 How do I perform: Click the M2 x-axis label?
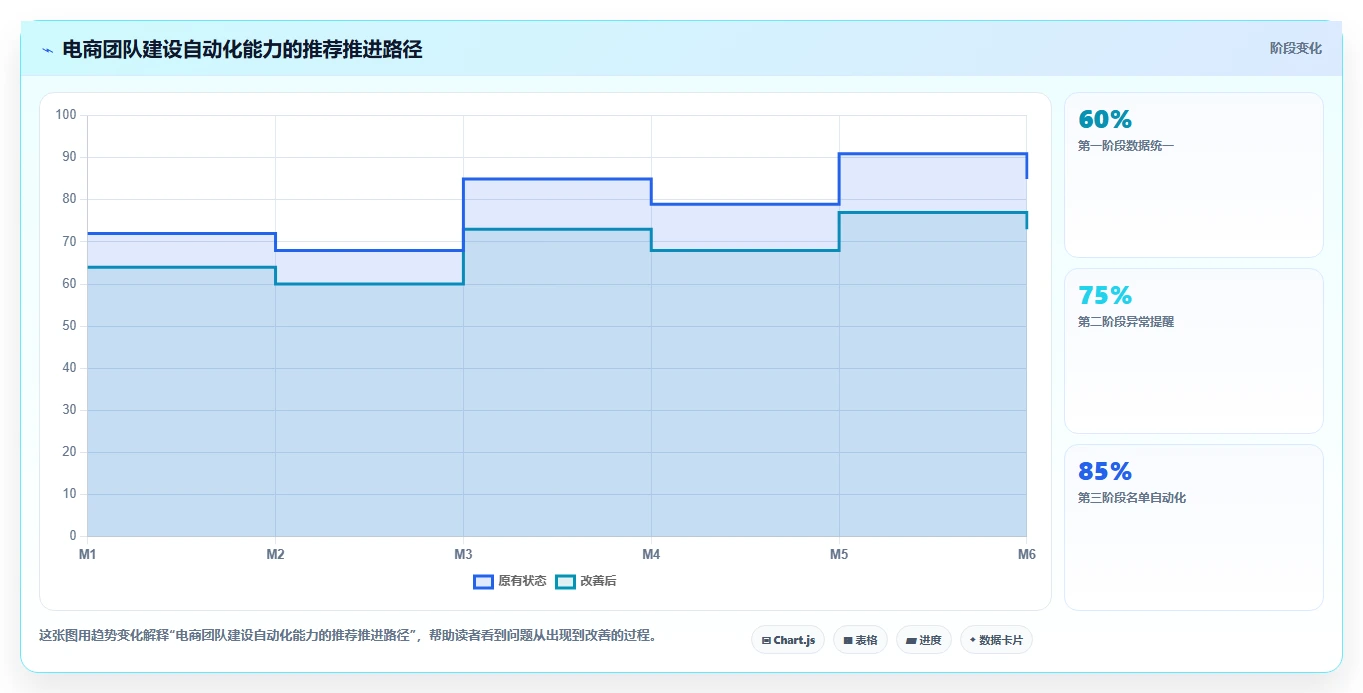pos(275,554)
